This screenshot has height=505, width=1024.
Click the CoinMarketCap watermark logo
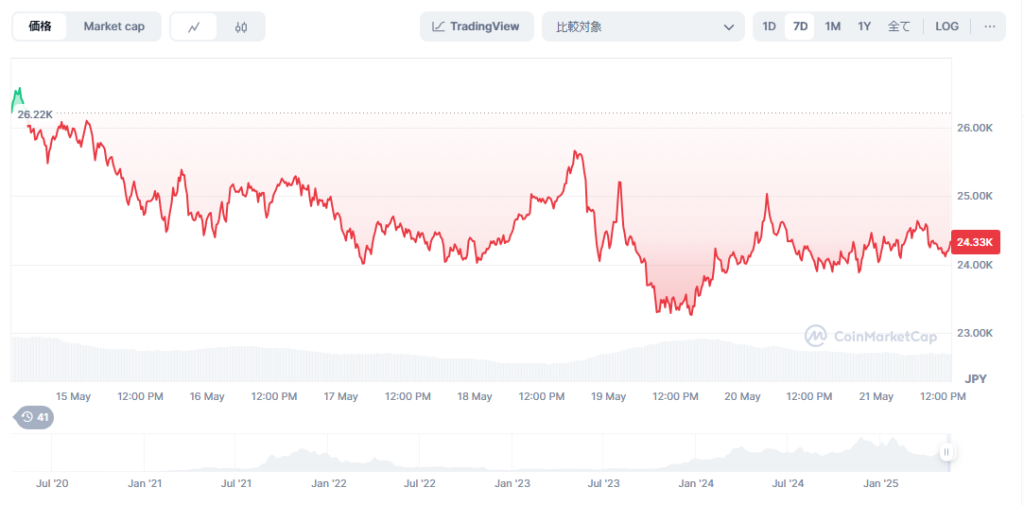pyautogui.click(x=872, y=336)
